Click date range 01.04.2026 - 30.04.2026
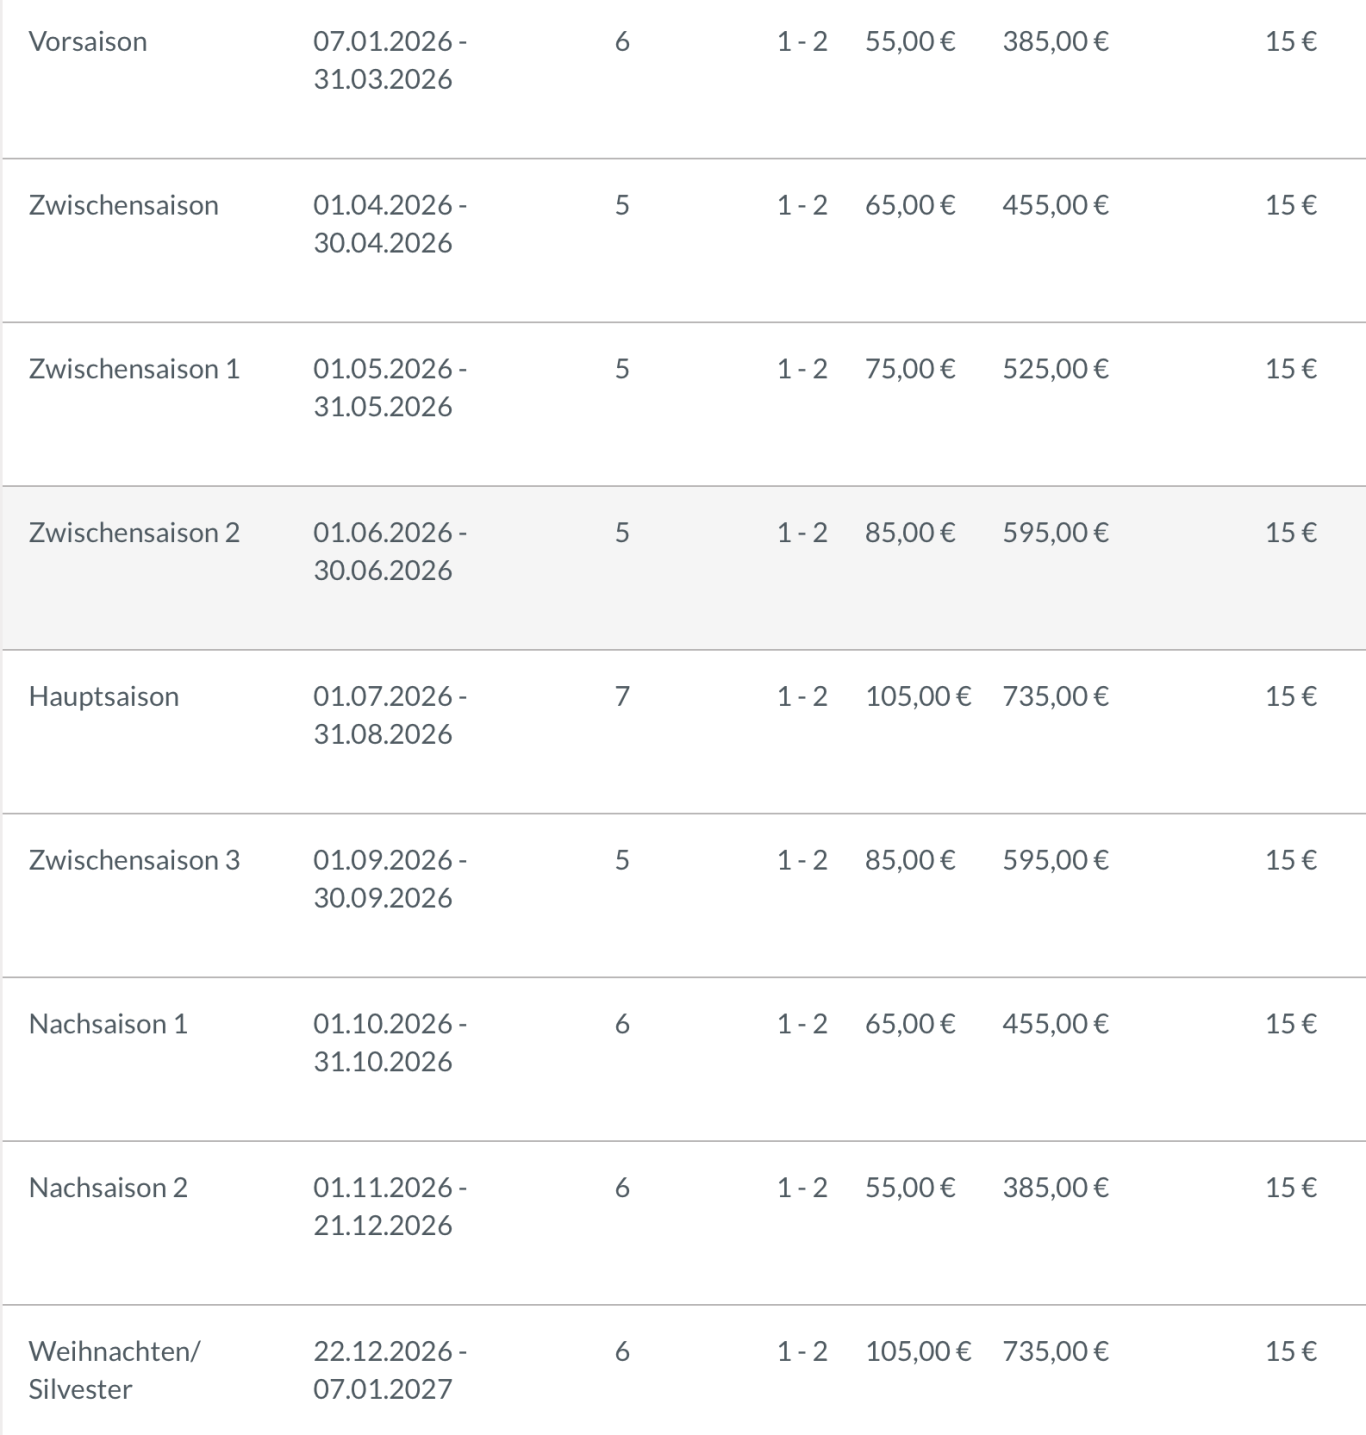 click(x=388, y=224)
